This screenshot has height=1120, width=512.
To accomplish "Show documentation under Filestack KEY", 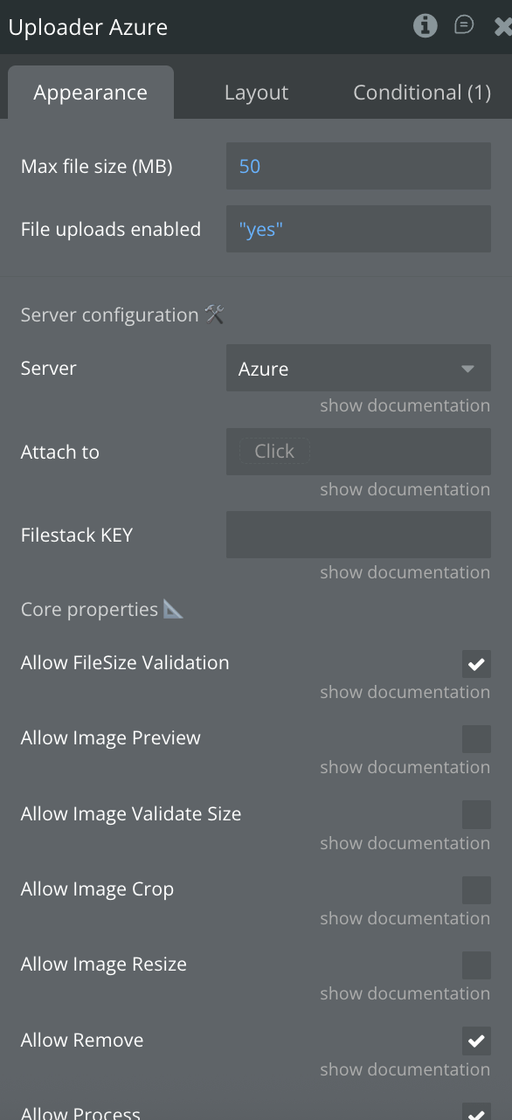I will (x=405, y=572).
